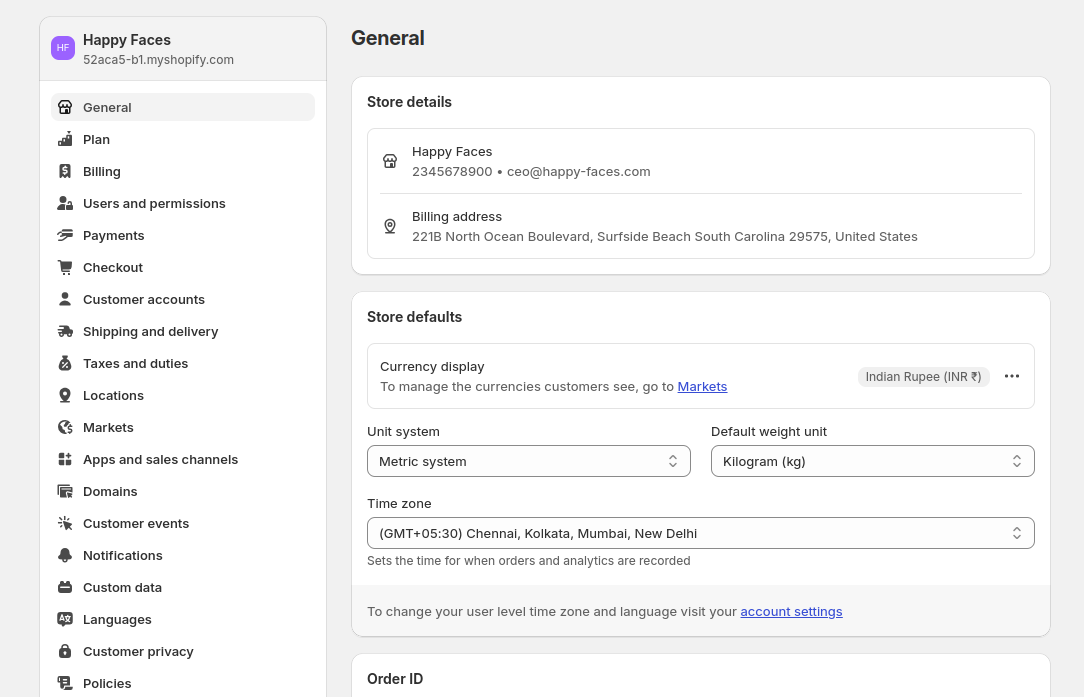
Task: Click the Checkout cart icon
Action: (x=65, y=267)
